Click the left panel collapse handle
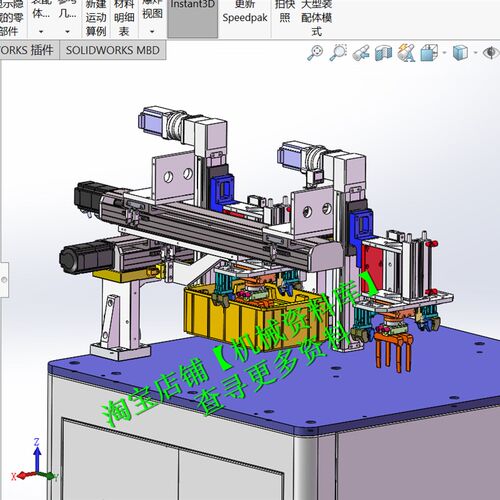The image size is (500, 500). (4, 280)
